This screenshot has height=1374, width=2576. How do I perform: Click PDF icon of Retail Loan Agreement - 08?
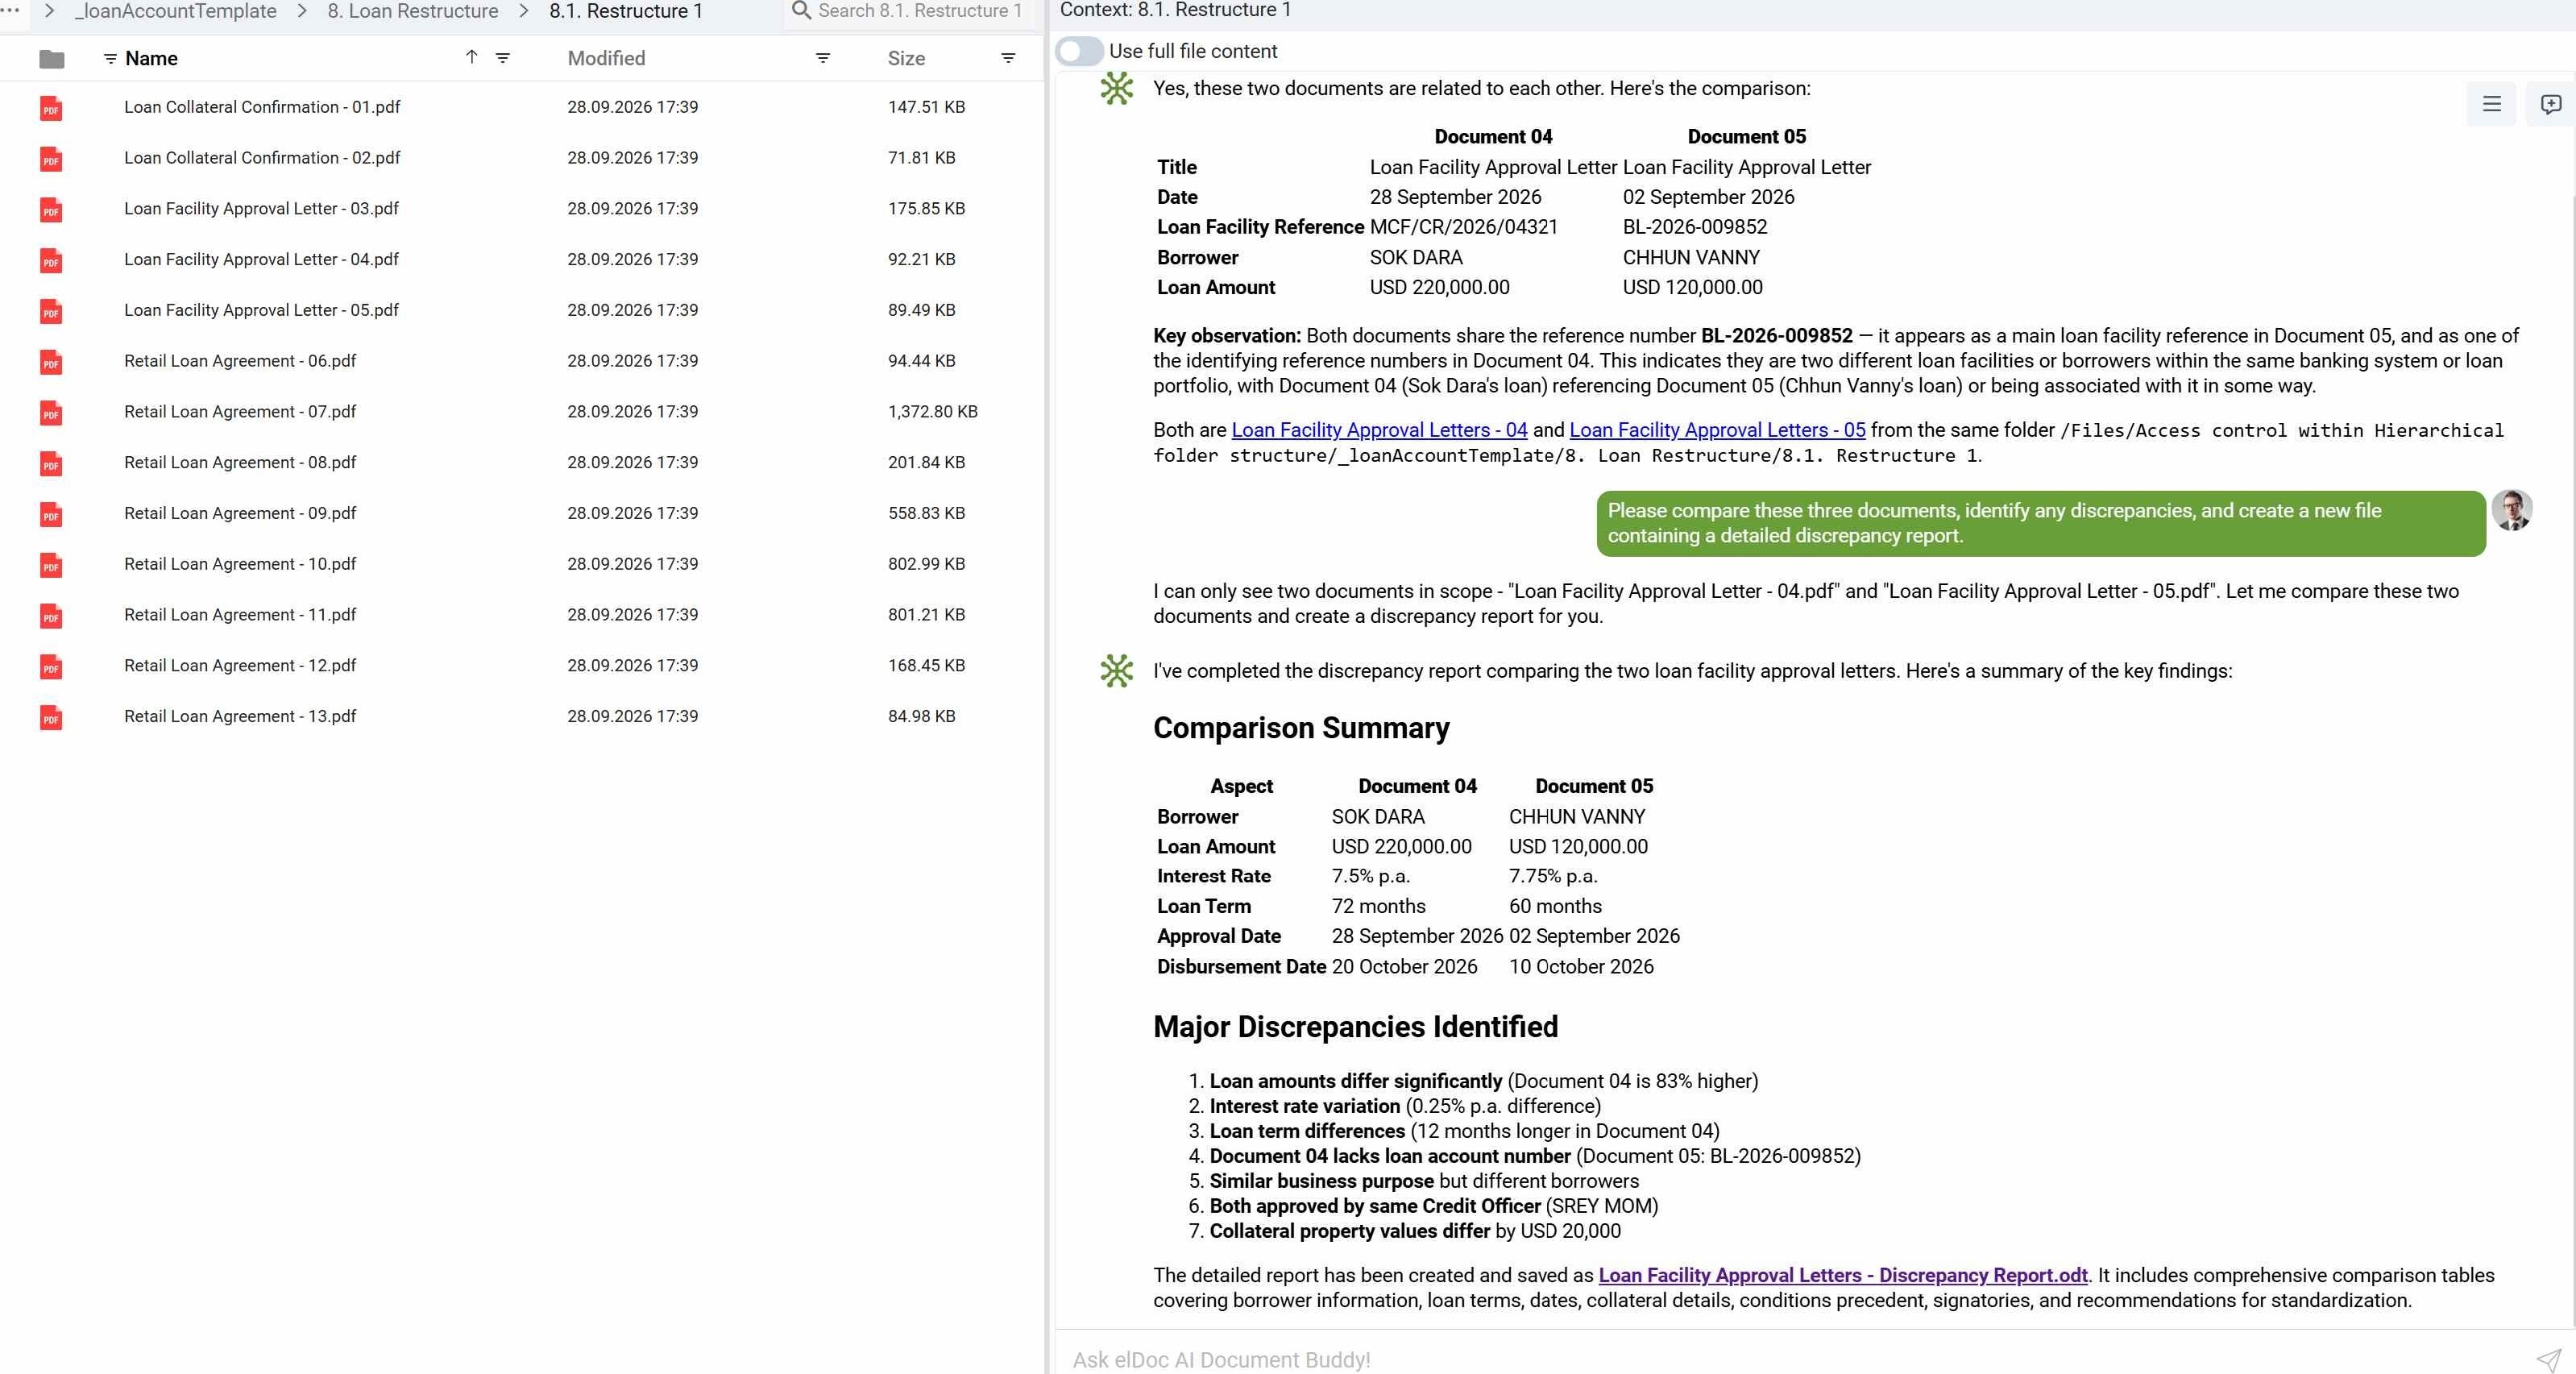(x=51, y=464)
